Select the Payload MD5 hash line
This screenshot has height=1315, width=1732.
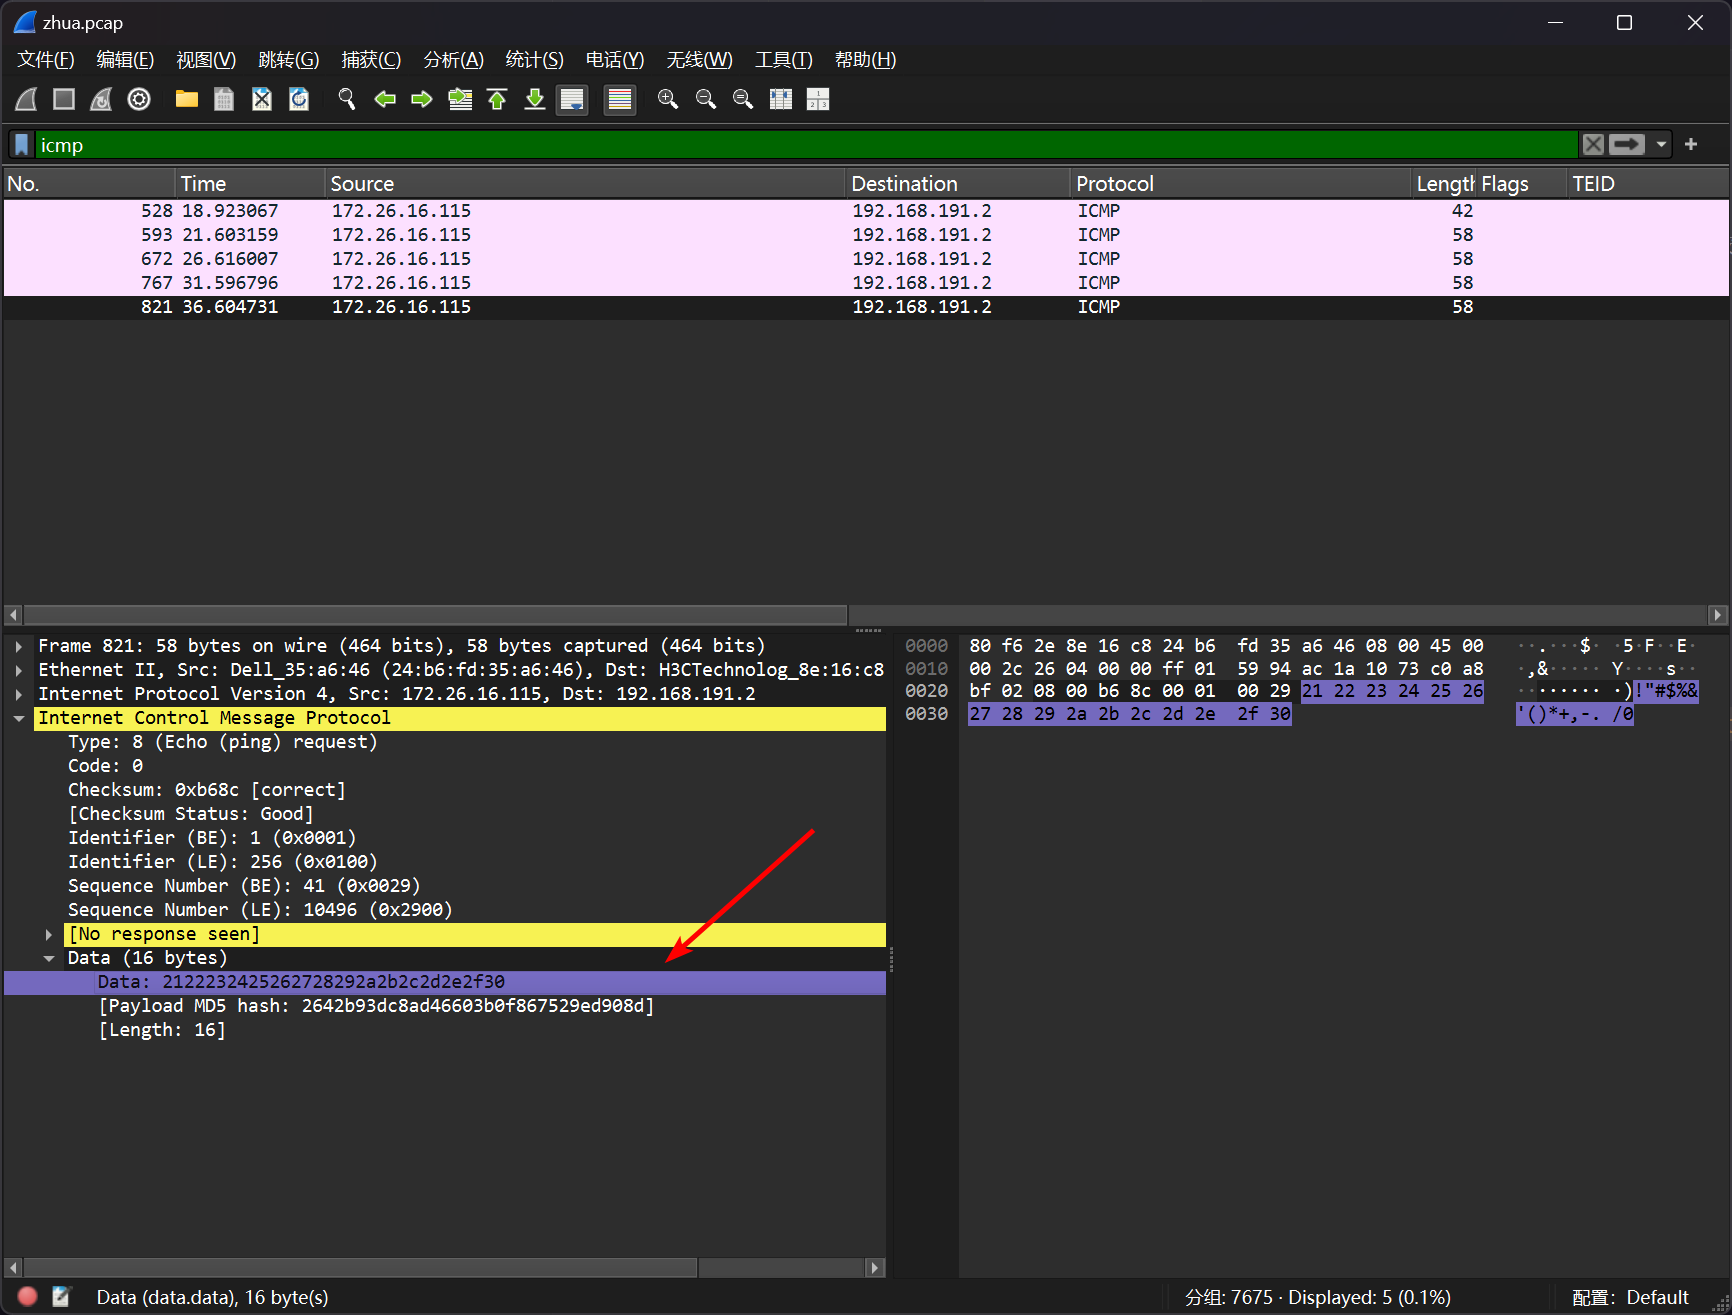point(376,1006)
